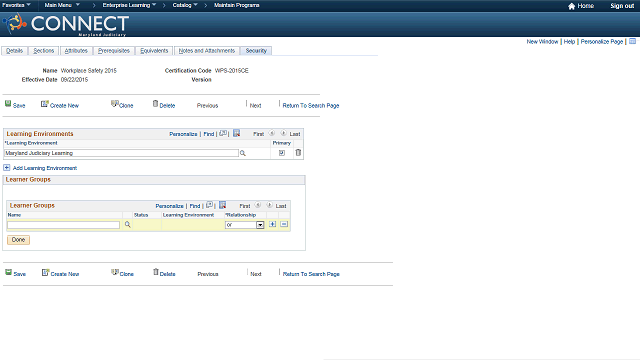Expand the Favorites menu
Screen dimensions: 640x360
pos(16,5)
